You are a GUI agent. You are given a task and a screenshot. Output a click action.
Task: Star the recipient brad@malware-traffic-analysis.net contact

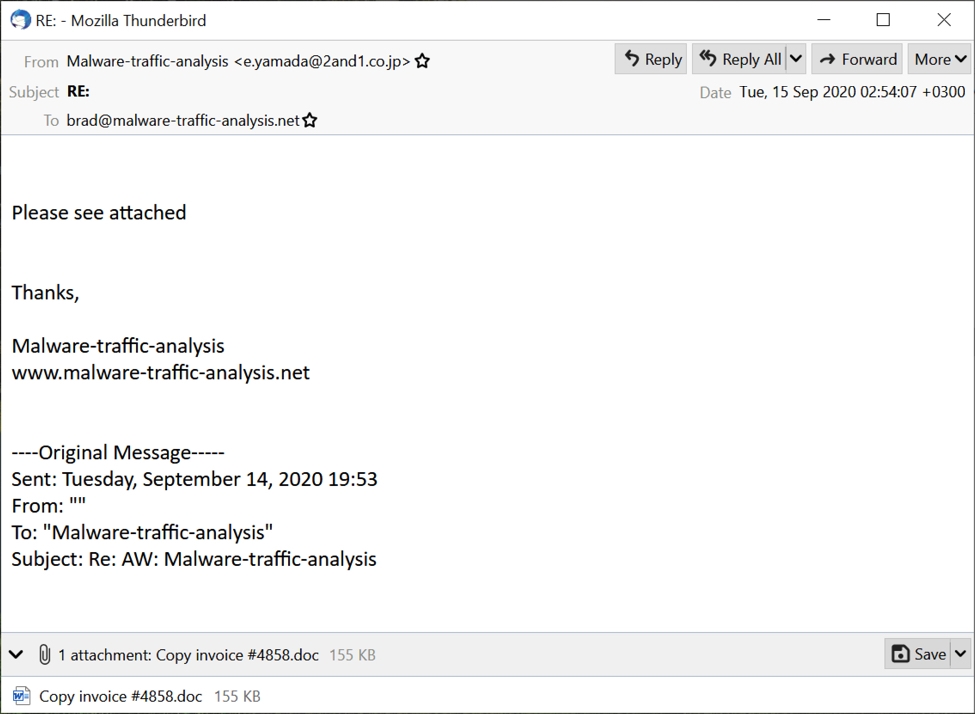310,120
